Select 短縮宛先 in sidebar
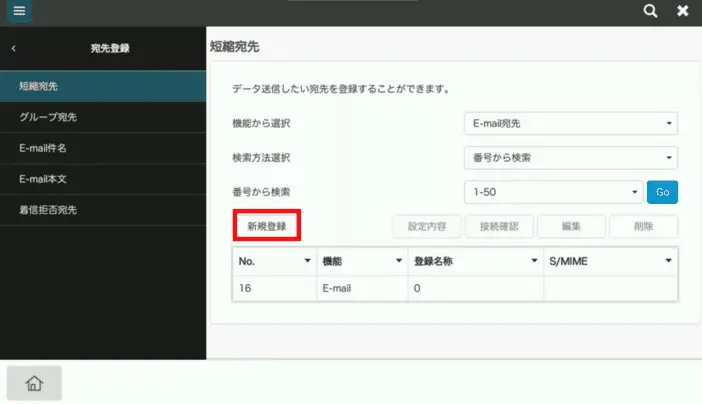 tap(103, 86)
